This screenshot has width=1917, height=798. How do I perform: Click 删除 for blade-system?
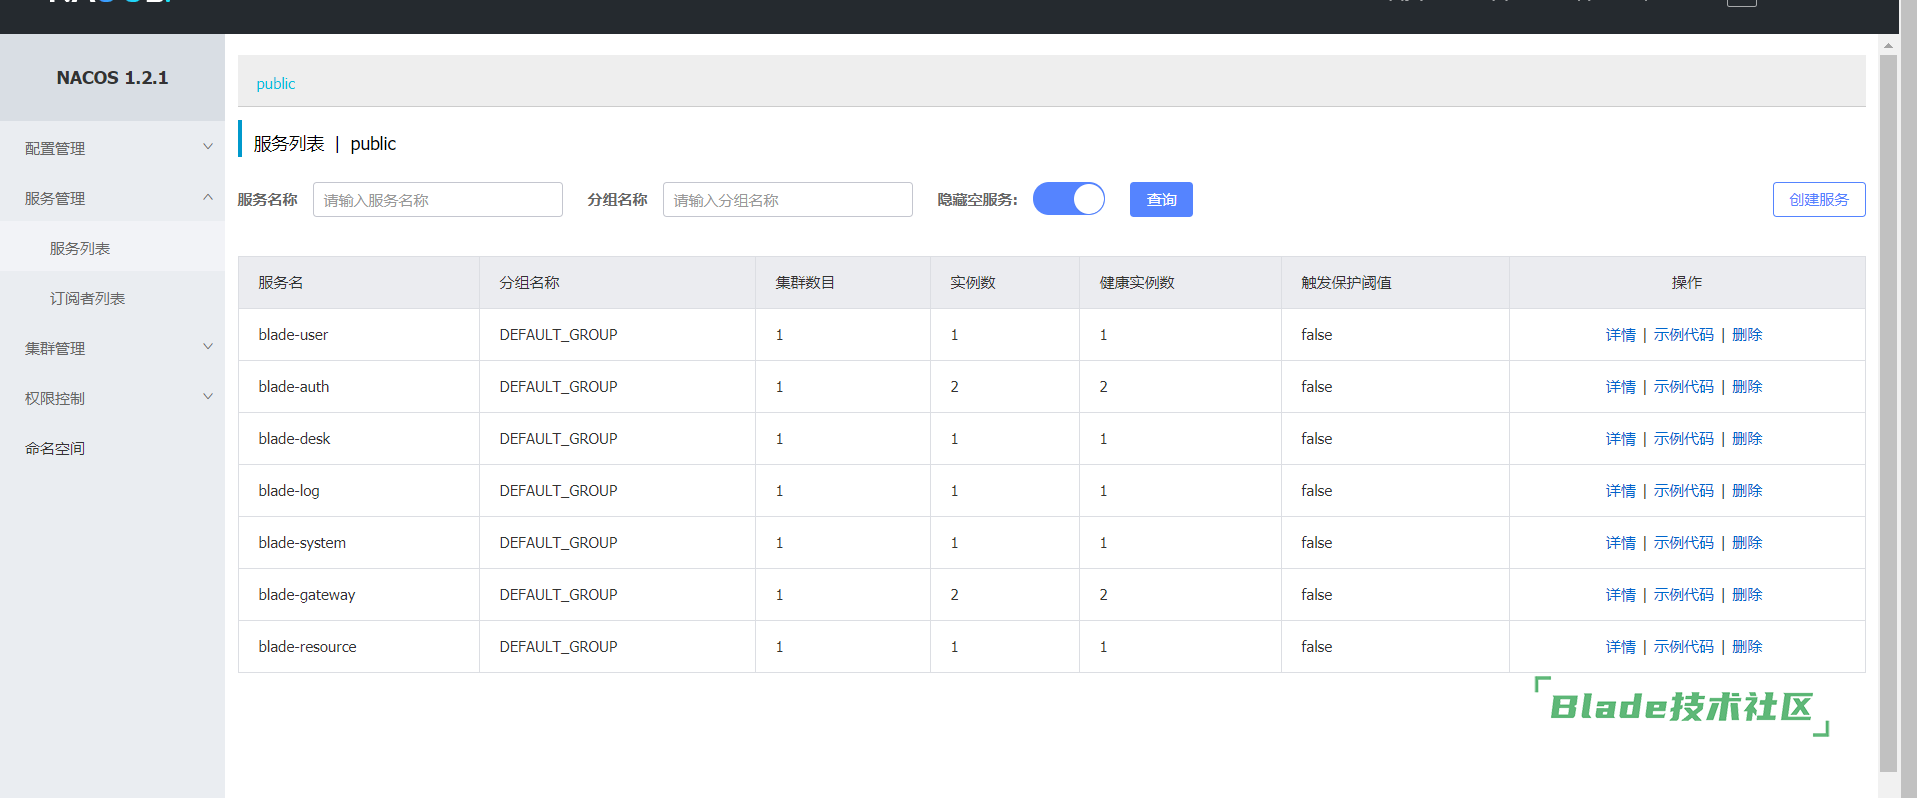click(1747, 543)
